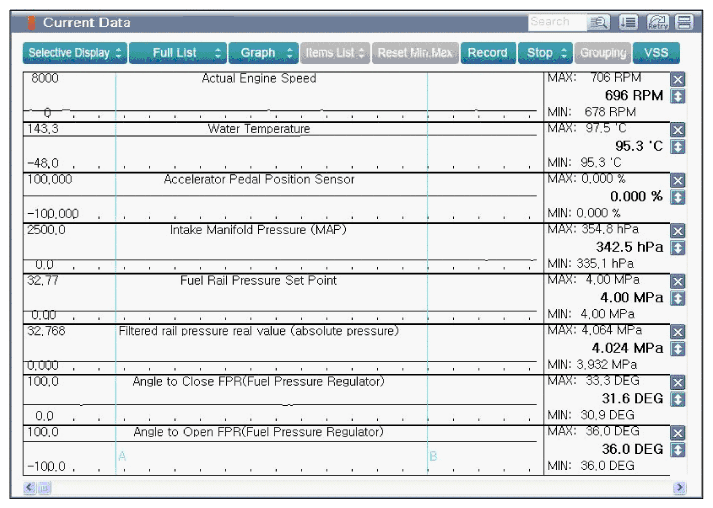This screenshot has width=713, height=508.
Task: Open the Stop dropdown button
Action: pos(545,53)
